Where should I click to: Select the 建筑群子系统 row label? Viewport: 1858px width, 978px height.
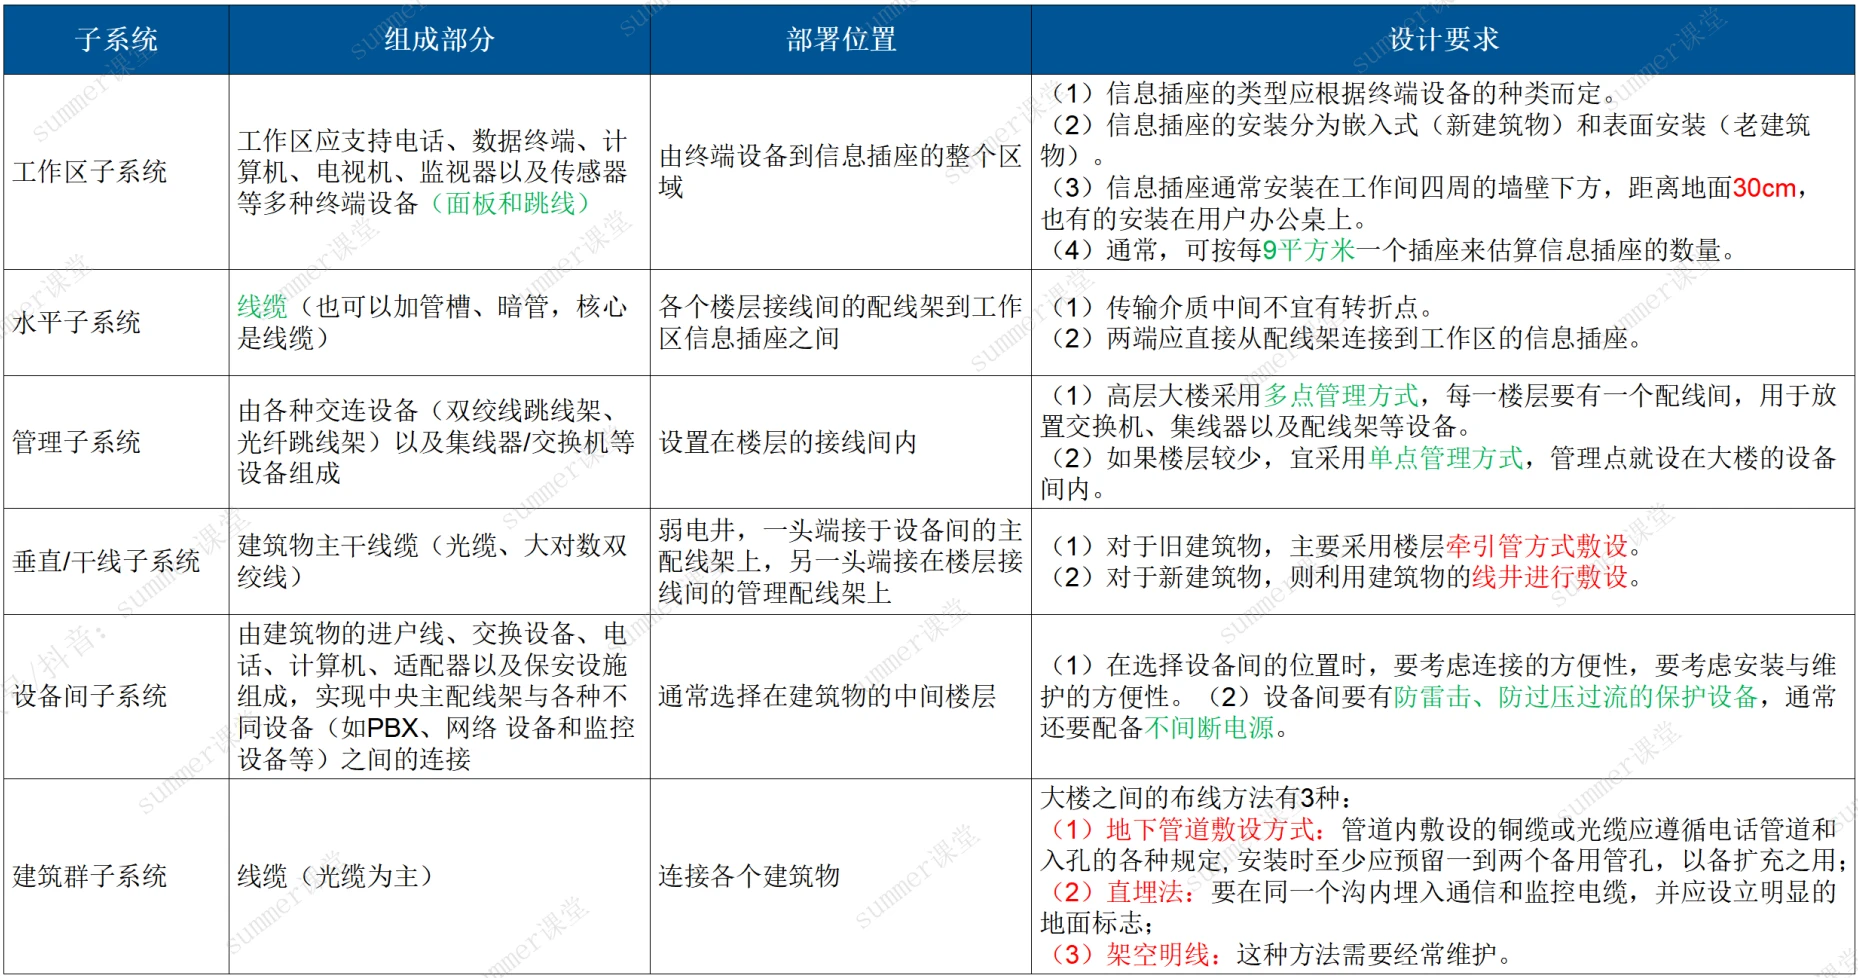coord(90,876)
